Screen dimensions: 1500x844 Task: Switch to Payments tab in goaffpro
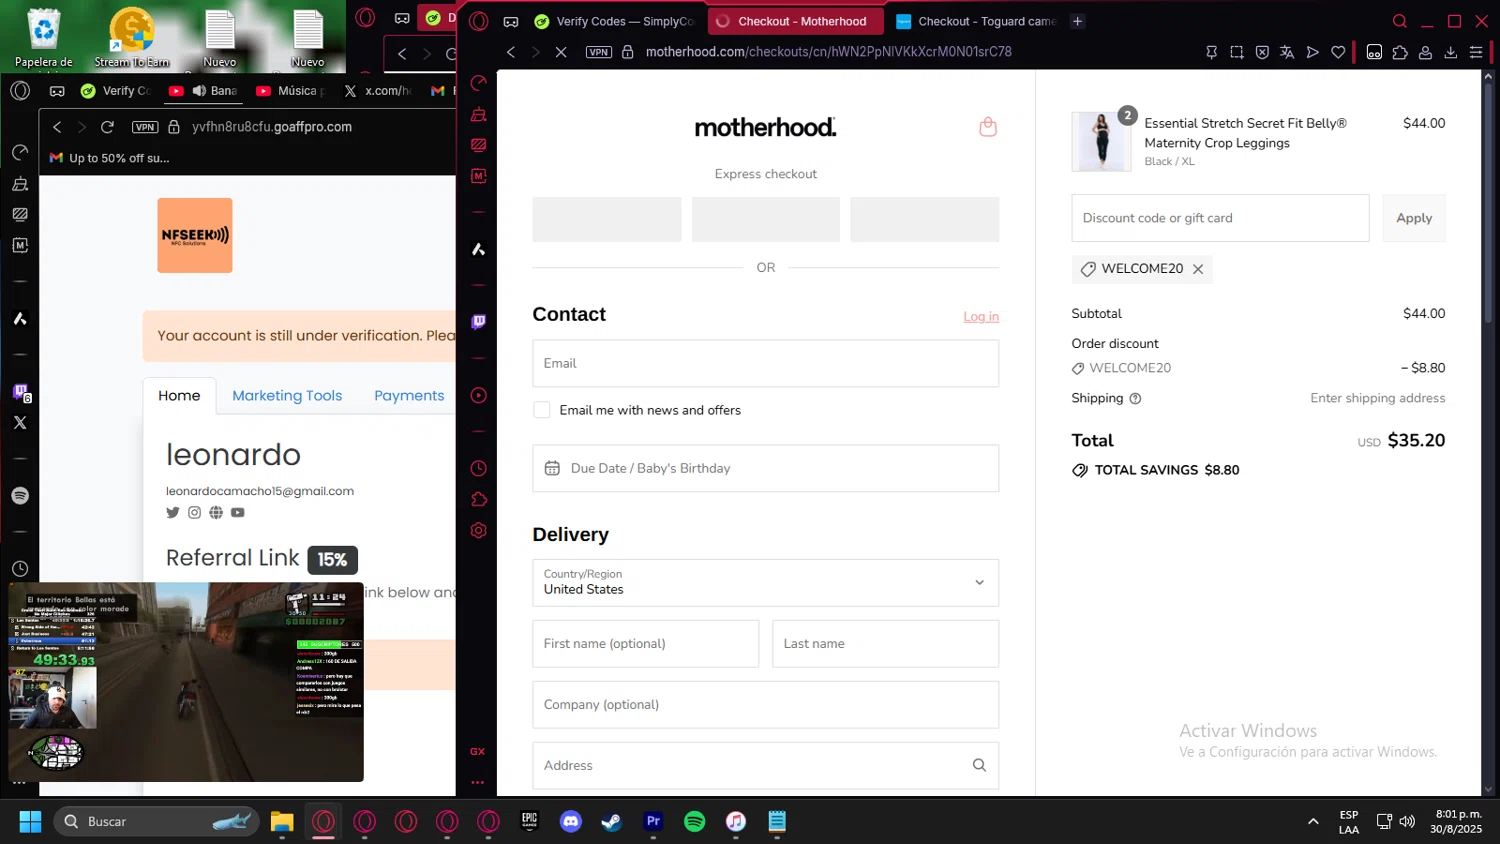(x=409, y=396)
